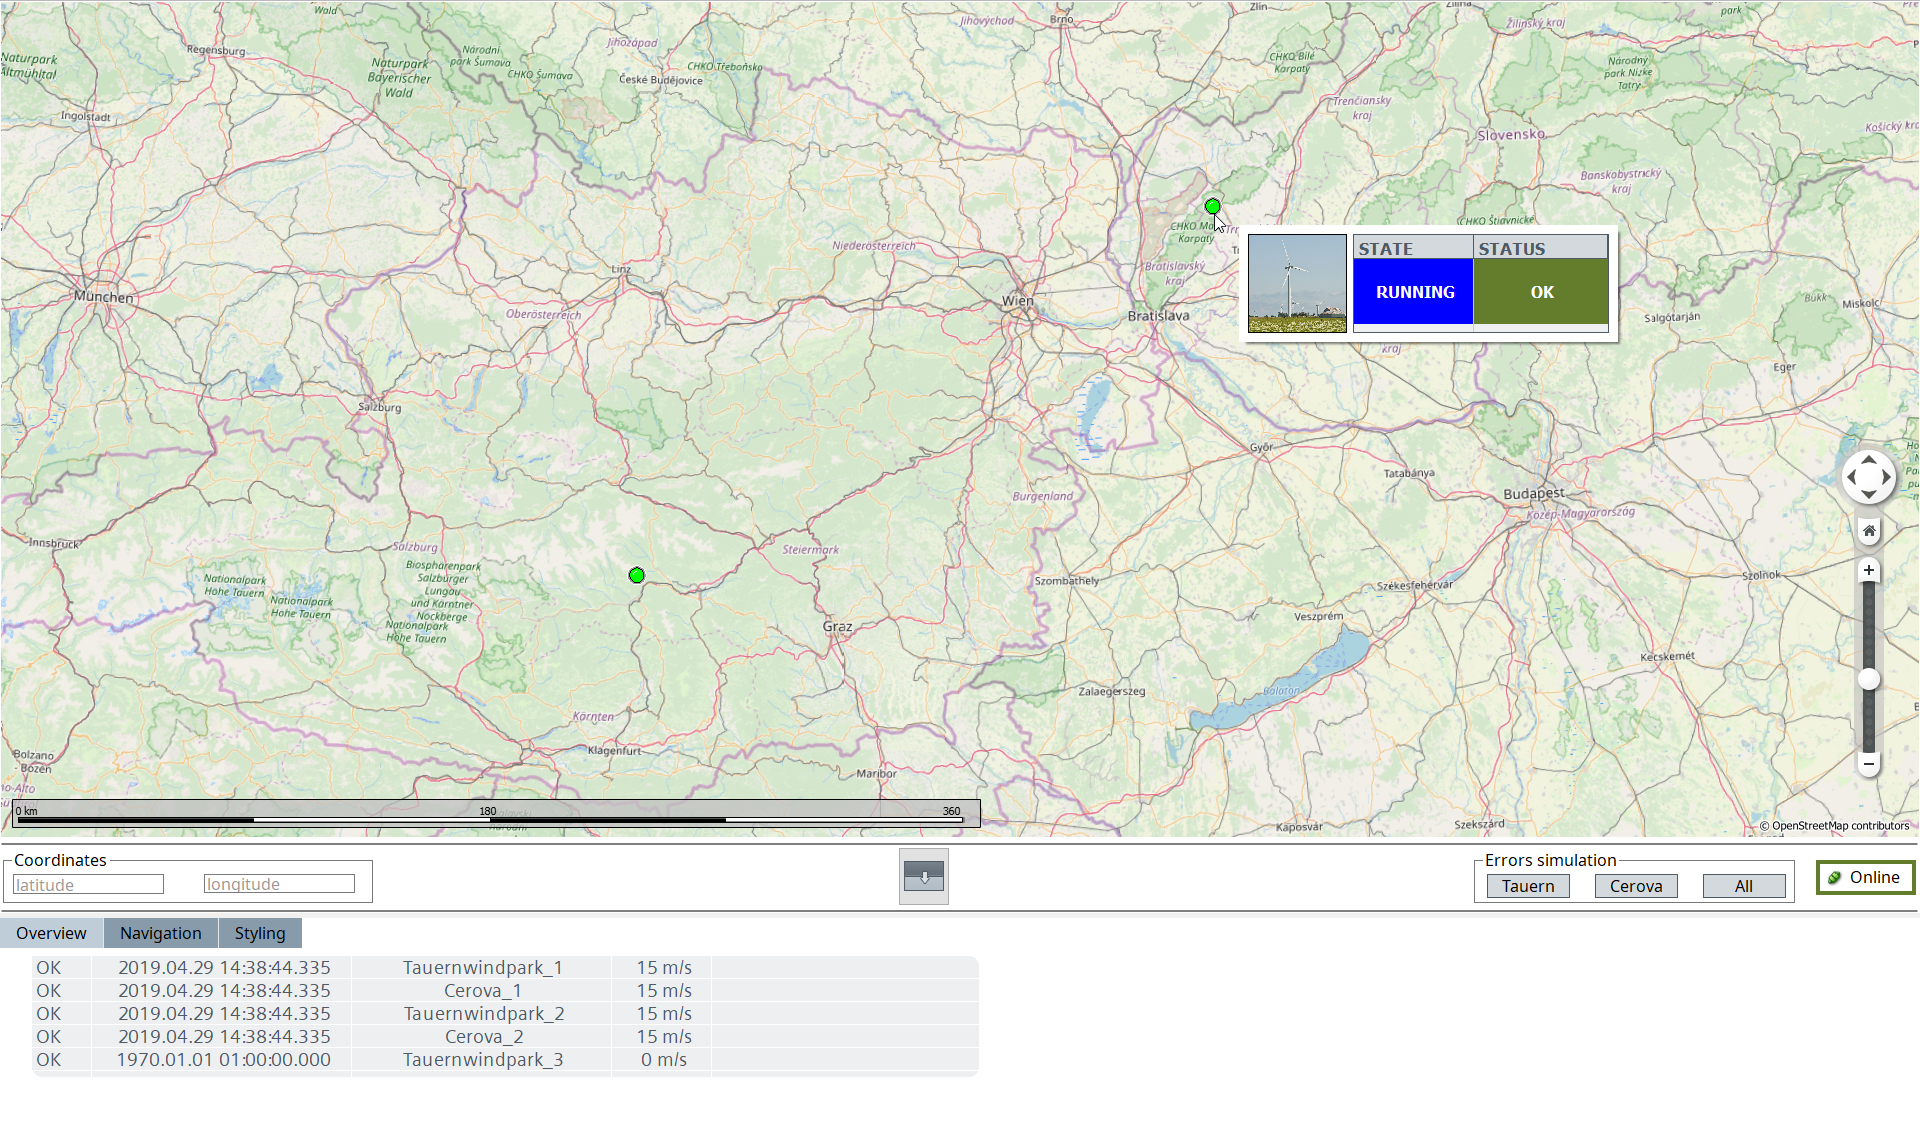The height and width of the screenshot is (1146, 1920).
Task: Pan map up with navigation arrow
Action: 1868,461
